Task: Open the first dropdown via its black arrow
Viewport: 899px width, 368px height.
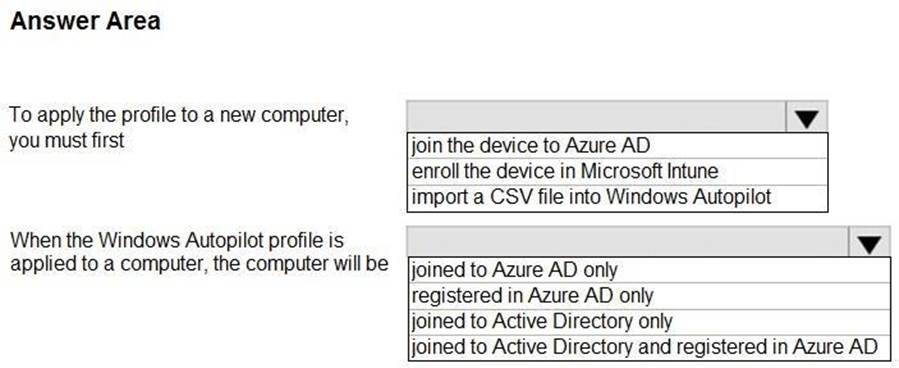Action: coord(806,118)
